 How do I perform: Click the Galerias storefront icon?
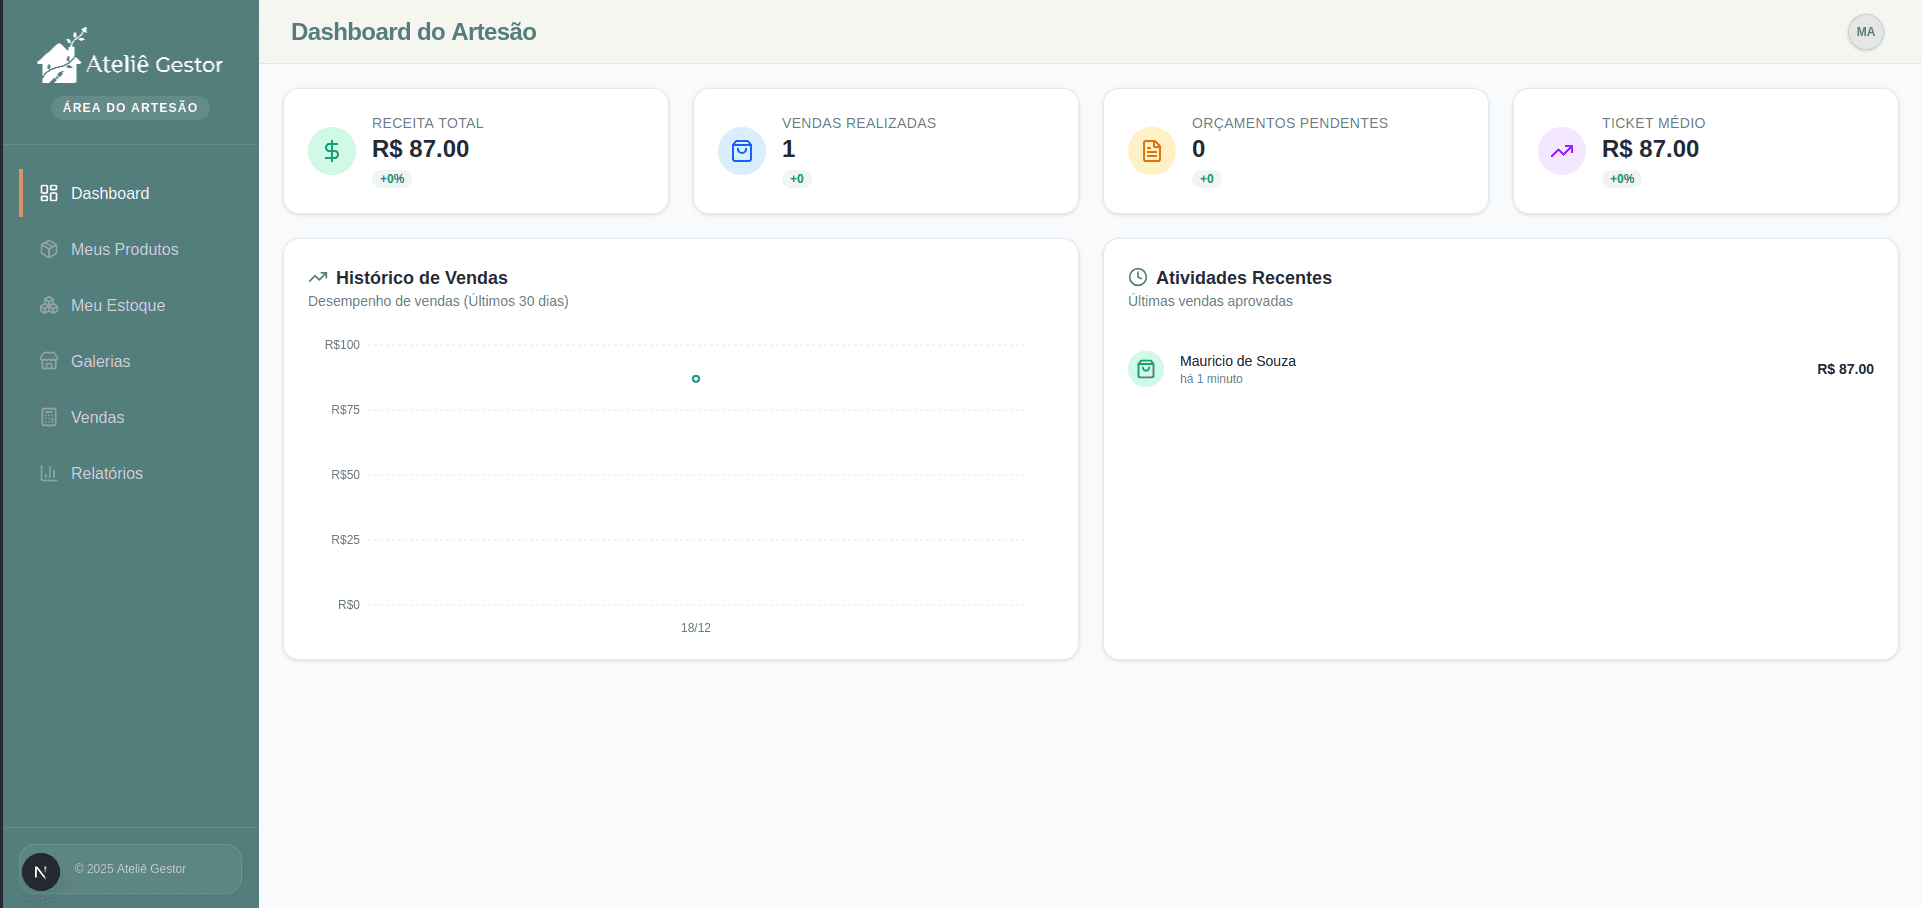(48, 361)
